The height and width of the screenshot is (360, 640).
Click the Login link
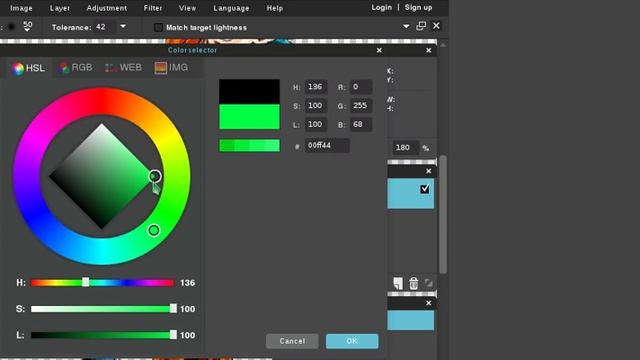pyautogui.click(x=381, y=8)
